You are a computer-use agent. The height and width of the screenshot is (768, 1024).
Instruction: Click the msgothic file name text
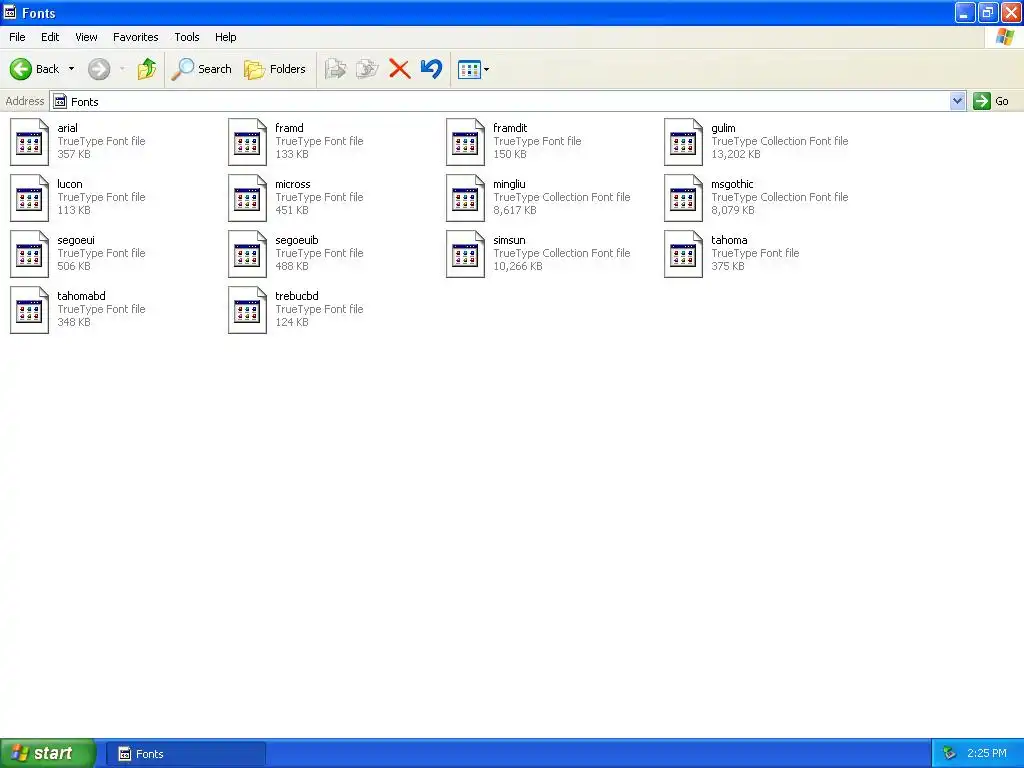click(x=732, y=184)
